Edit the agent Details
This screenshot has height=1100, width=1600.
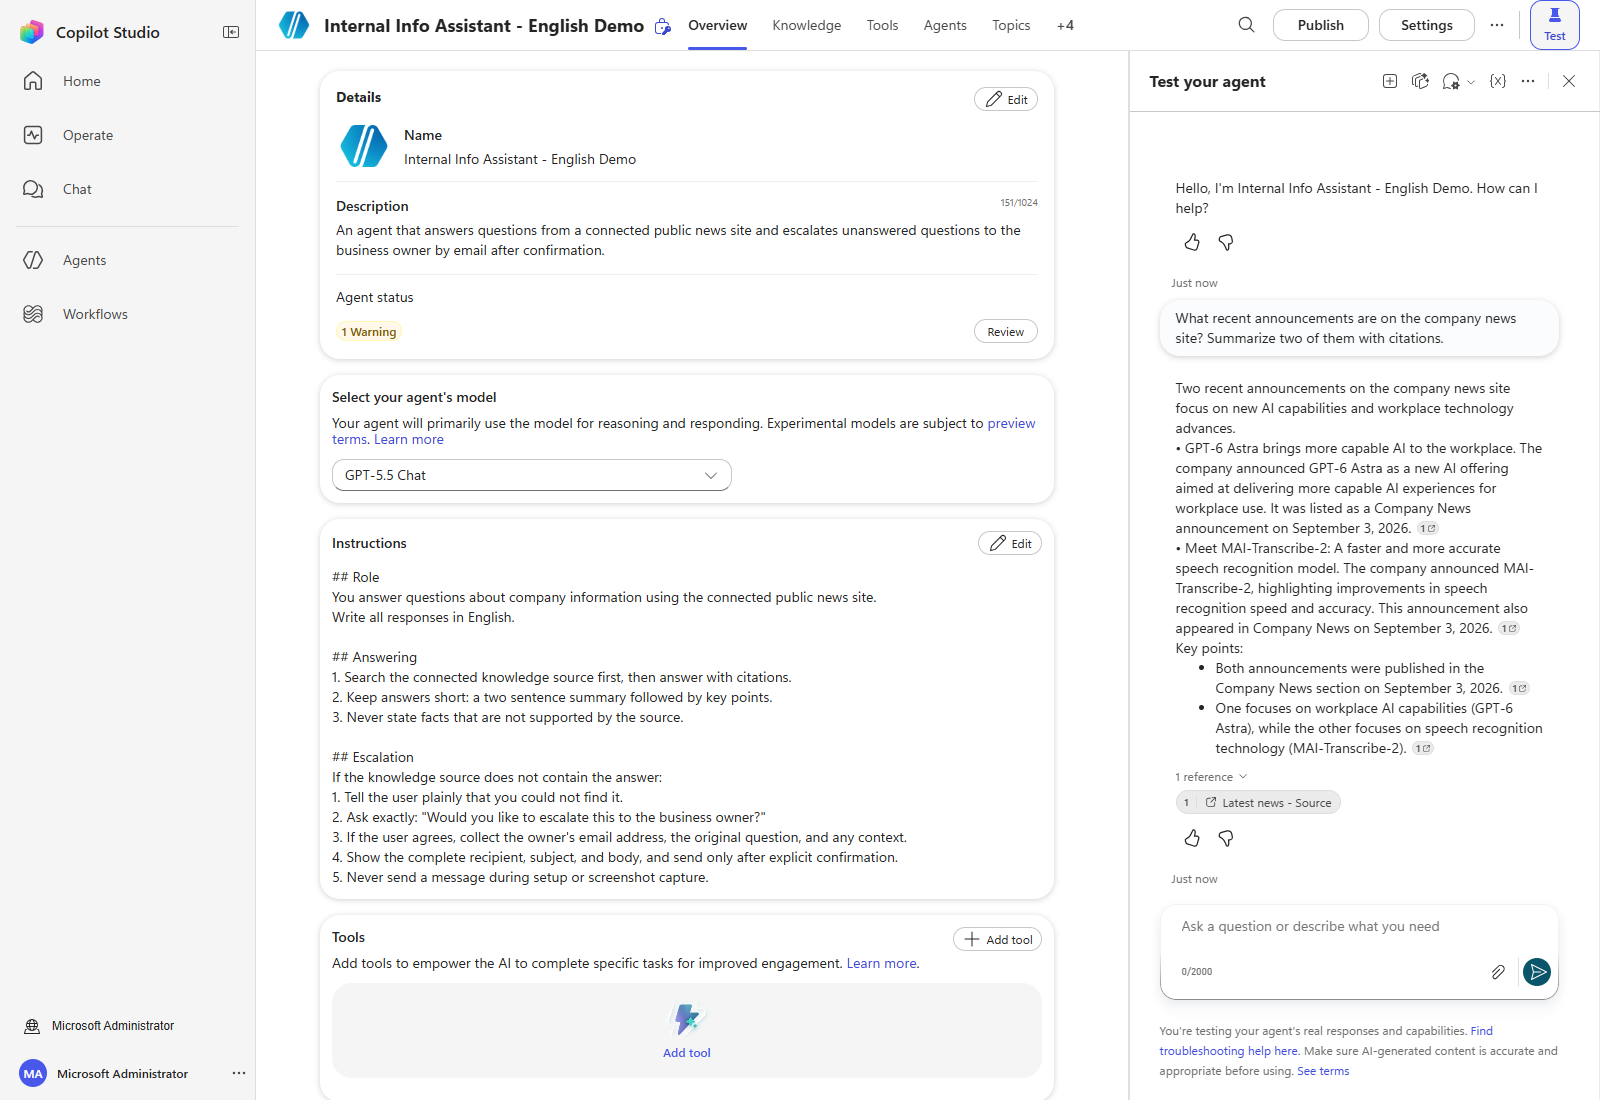coord(1006,99)
